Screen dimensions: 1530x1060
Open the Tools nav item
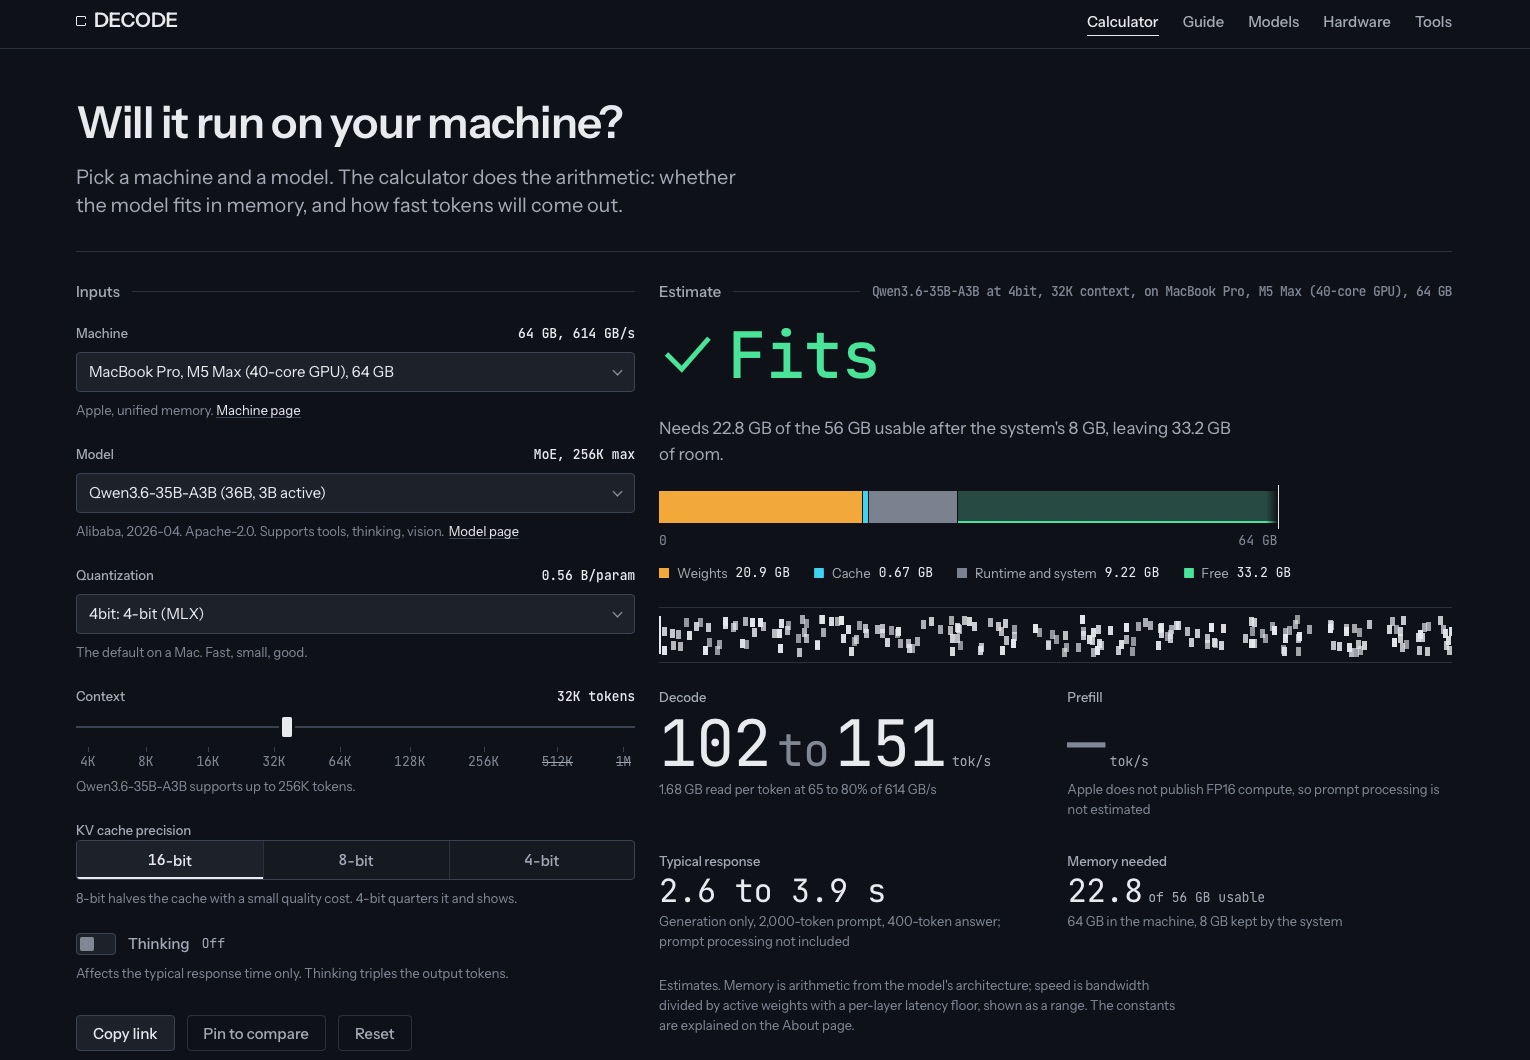pyautogui.click(x=1433, y=22)
